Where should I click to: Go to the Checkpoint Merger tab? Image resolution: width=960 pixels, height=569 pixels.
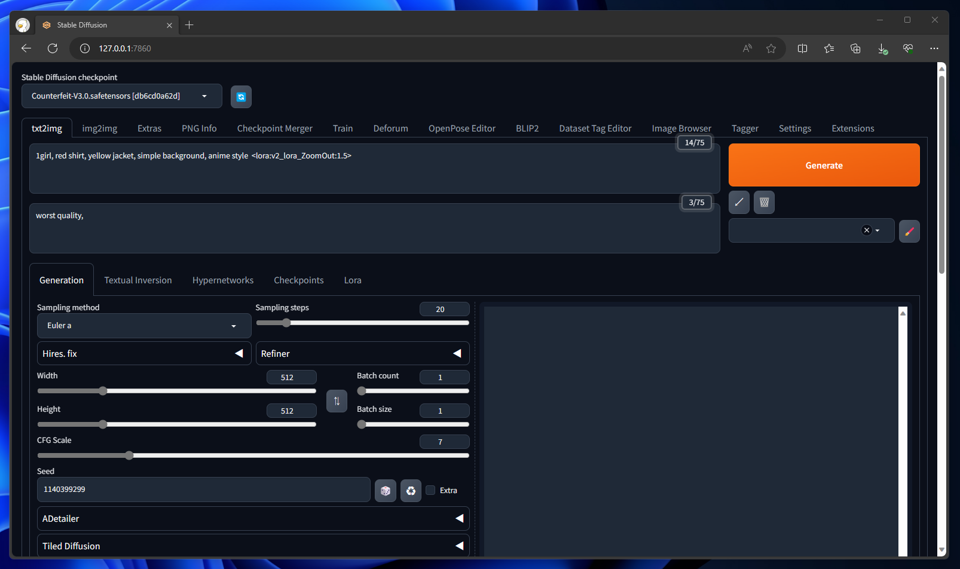pos(274,128)
